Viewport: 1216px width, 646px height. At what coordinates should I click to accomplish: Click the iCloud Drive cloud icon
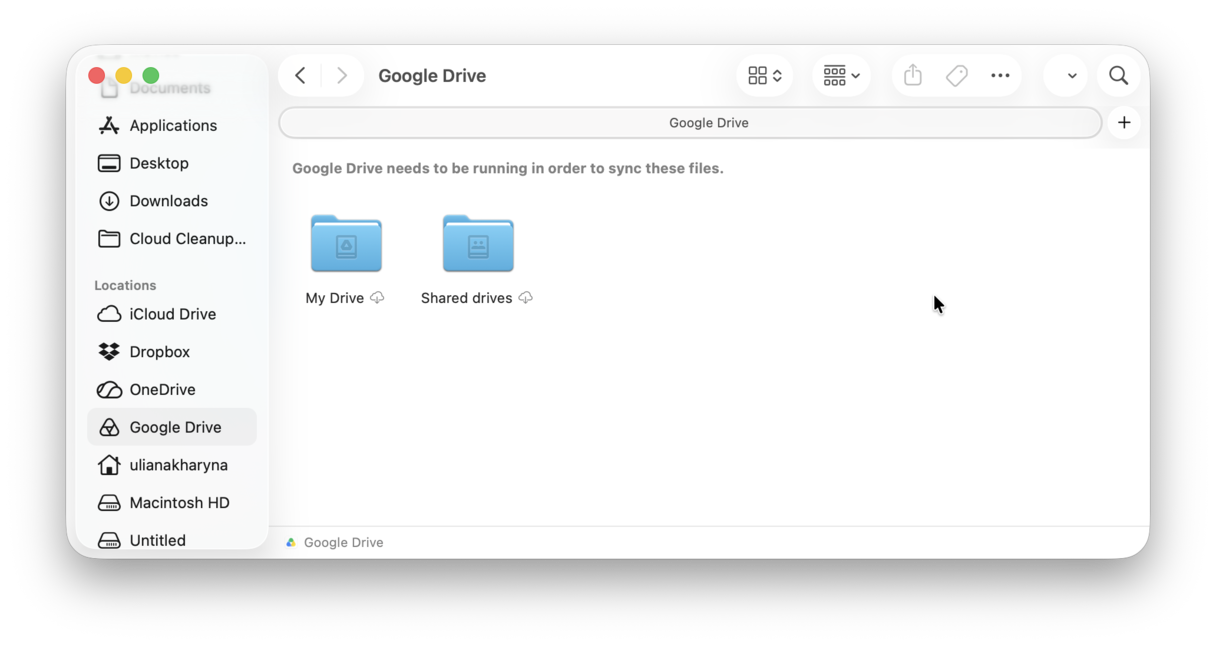109,314
